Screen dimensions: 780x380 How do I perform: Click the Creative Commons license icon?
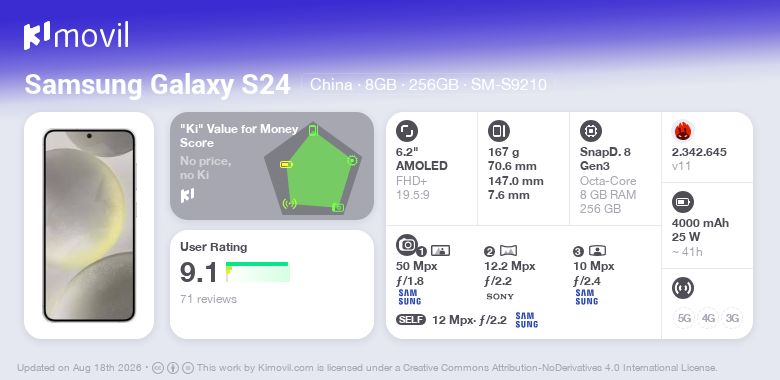tap(158, 368)
